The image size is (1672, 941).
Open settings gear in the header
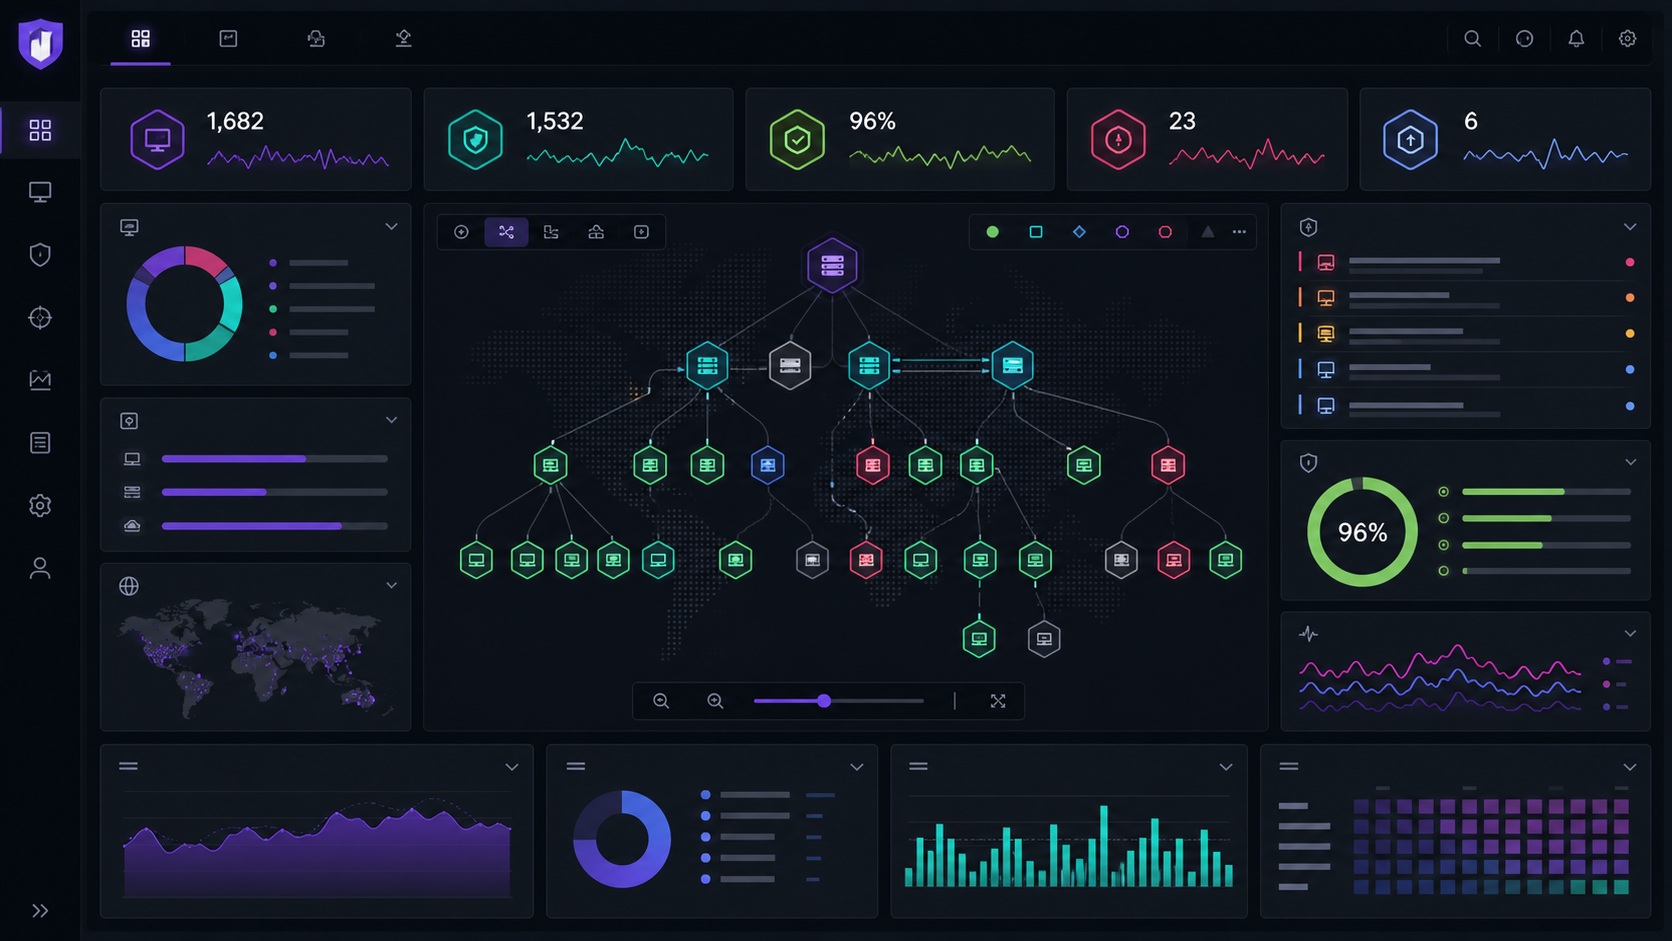[x=1628, y=38]
